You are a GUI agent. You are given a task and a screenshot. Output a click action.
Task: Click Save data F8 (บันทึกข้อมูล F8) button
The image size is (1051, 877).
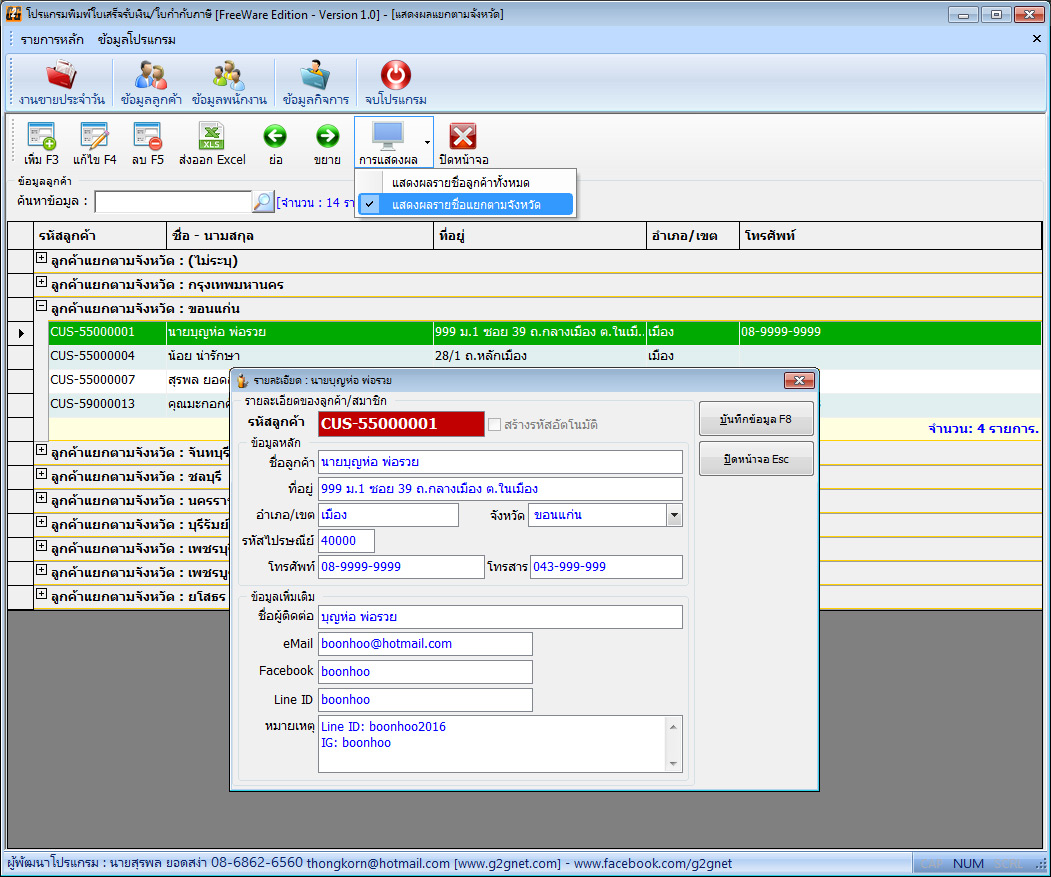point(756,419)
